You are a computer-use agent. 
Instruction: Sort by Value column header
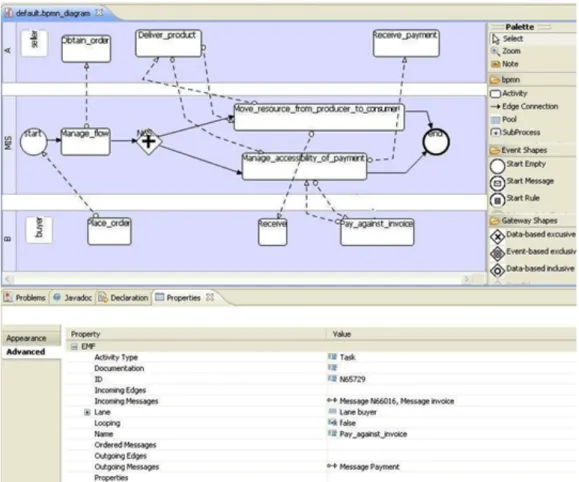pos(451,334)
